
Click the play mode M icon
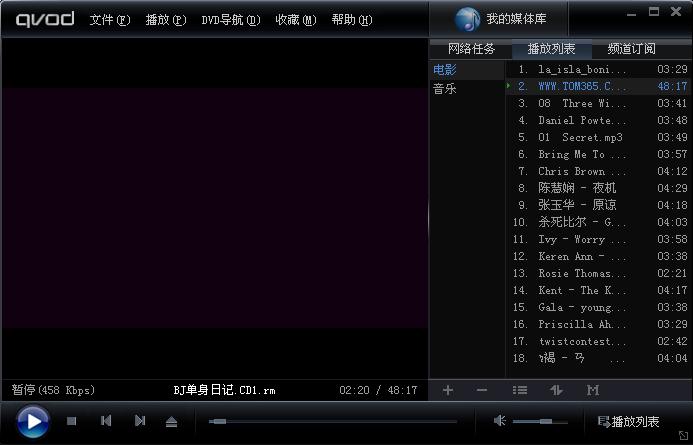593,390
